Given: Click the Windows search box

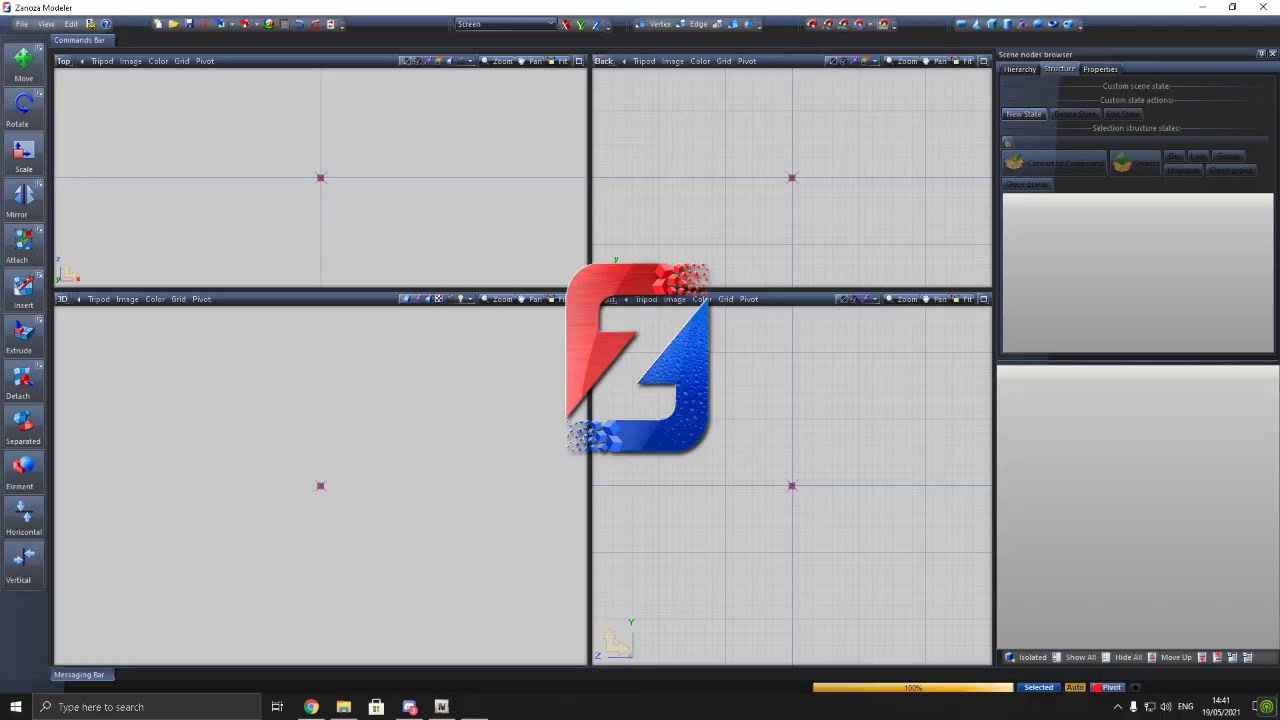Looking at the screenshot, I should coord(145,707).
